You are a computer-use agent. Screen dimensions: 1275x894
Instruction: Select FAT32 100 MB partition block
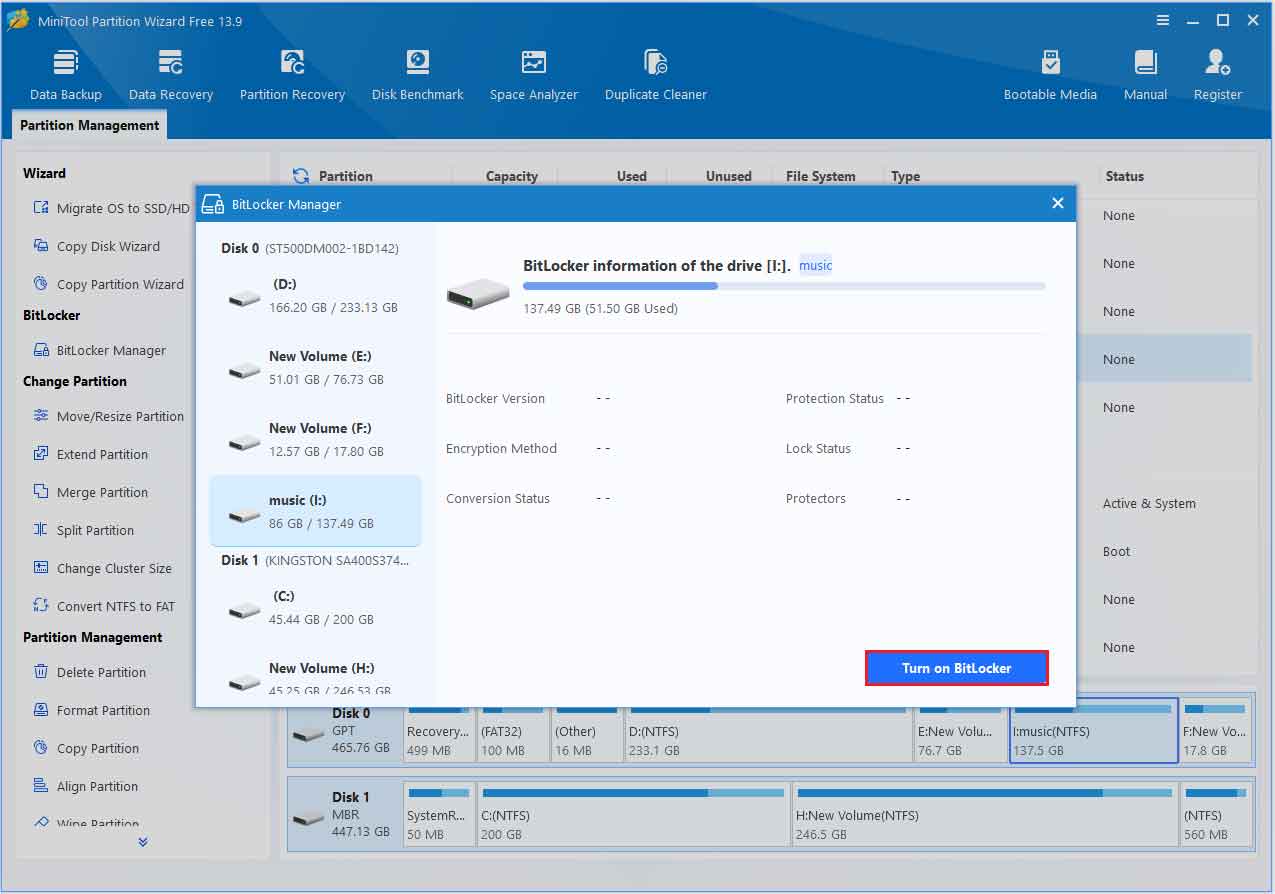[x=513, y=731]
